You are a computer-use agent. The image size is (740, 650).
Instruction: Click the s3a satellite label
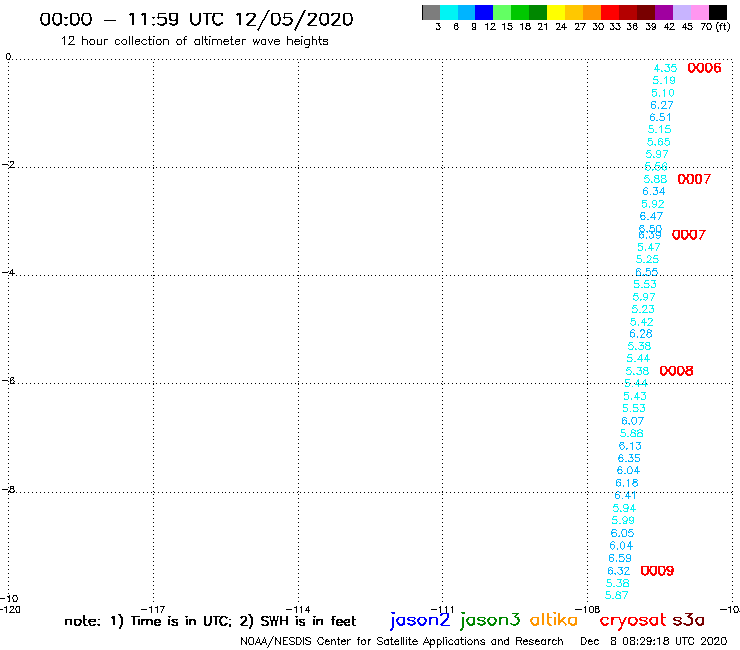(x=688, y=620)
